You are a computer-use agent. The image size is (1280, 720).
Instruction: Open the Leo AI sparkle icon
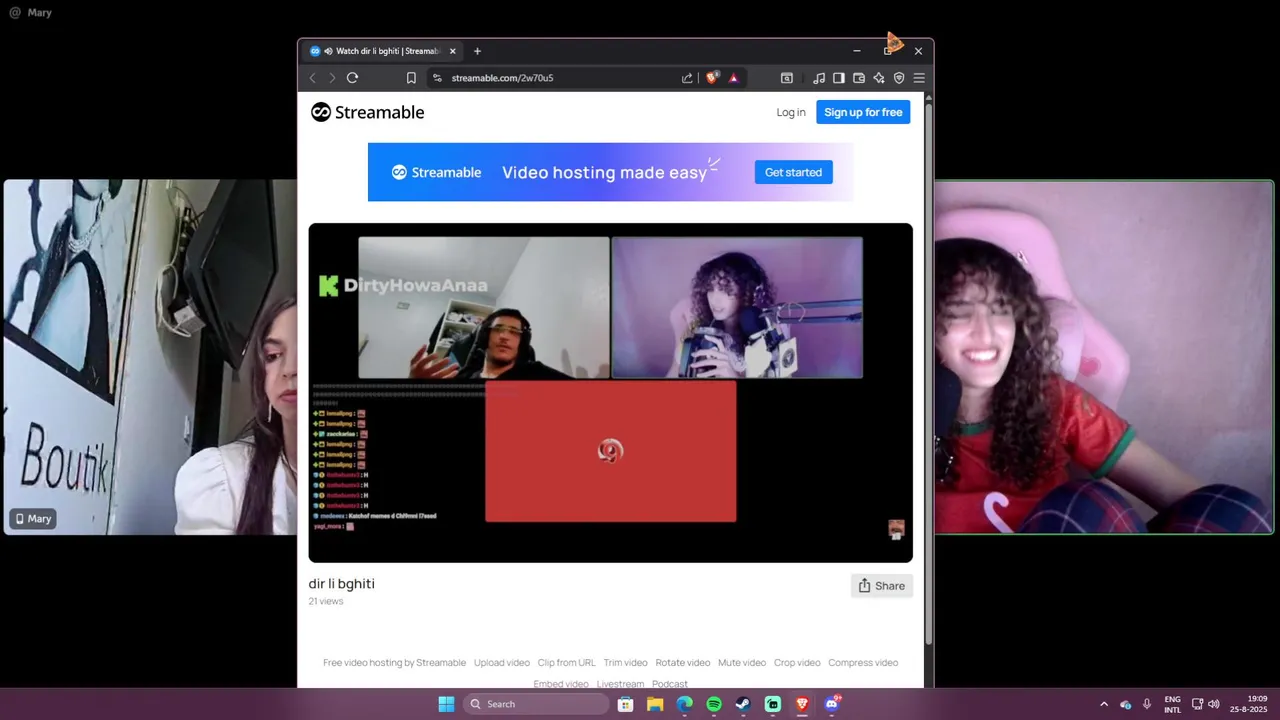click(879, 78)
